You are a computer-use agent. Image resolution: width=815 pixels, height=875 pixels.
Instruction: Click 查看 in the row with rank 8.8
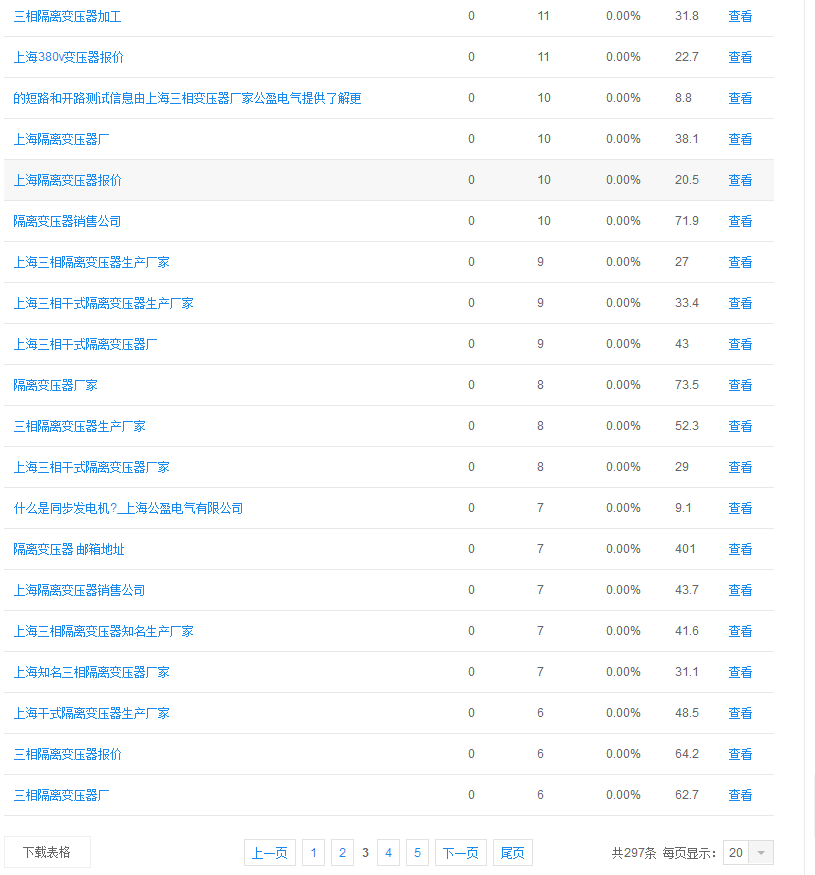pos(740,99)
